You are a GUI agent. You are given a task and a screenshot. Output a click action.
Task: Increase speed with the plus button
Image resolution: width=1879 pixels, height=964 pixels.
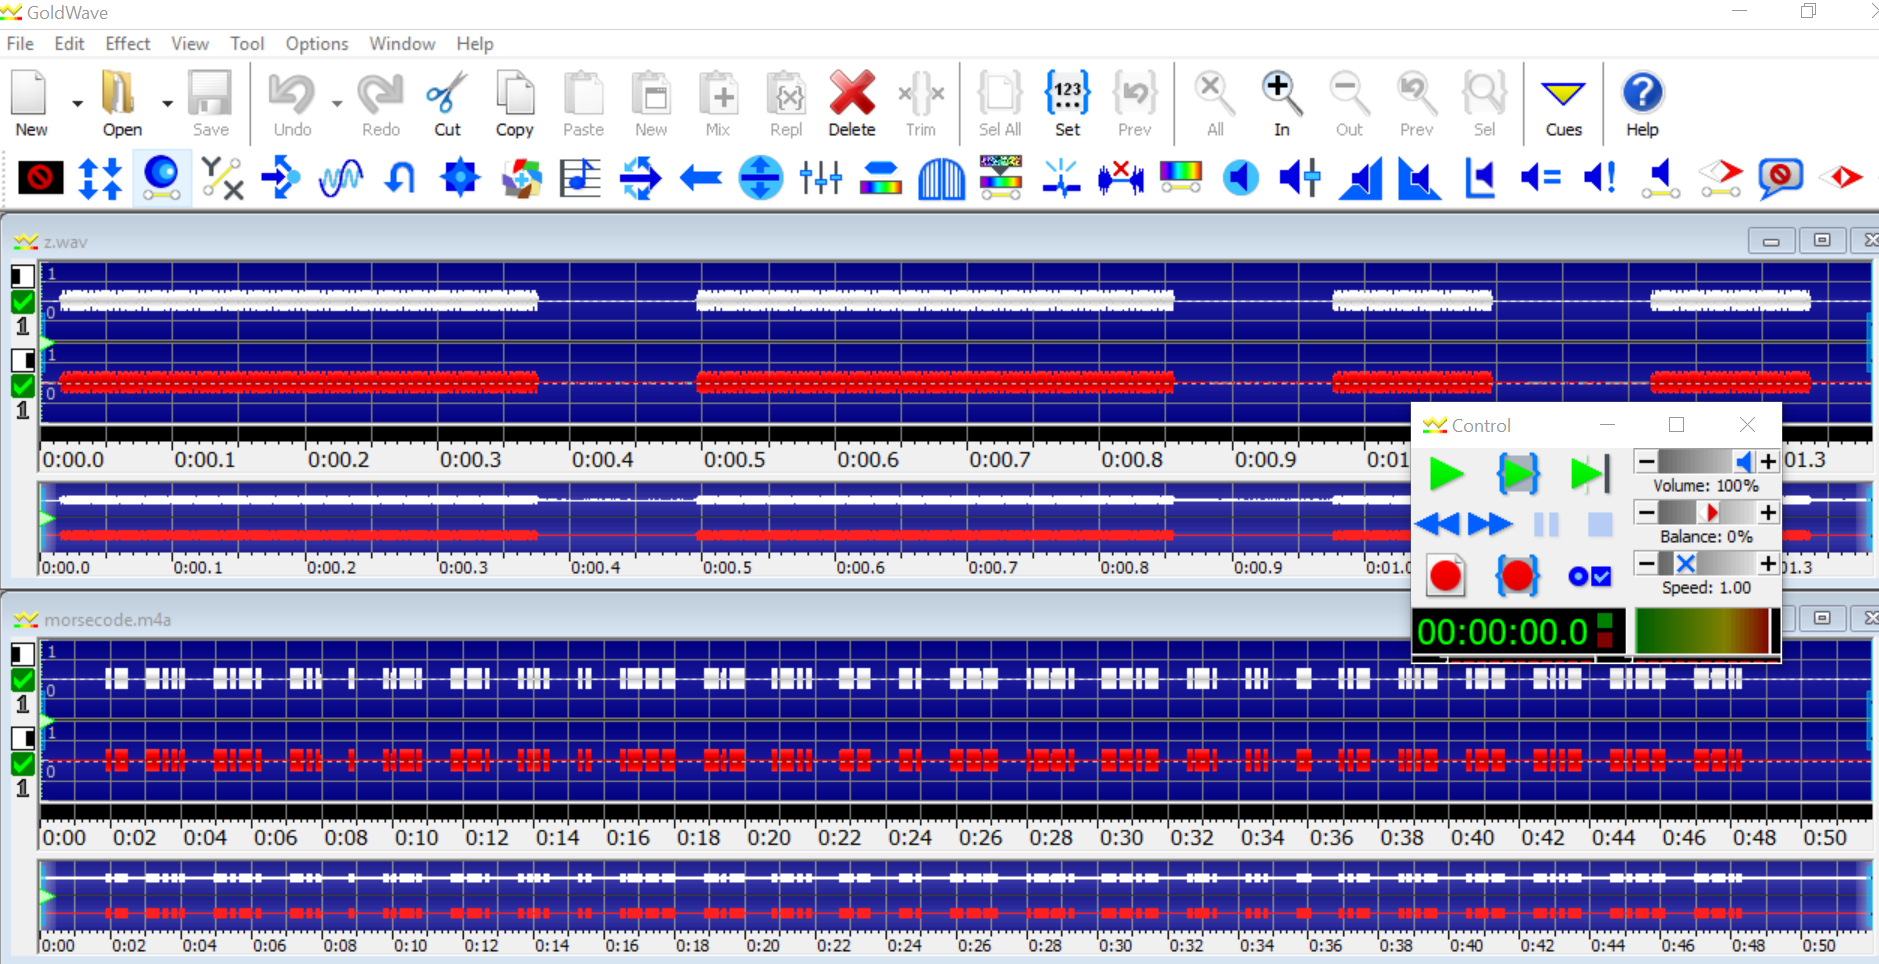coord(1768,563)
